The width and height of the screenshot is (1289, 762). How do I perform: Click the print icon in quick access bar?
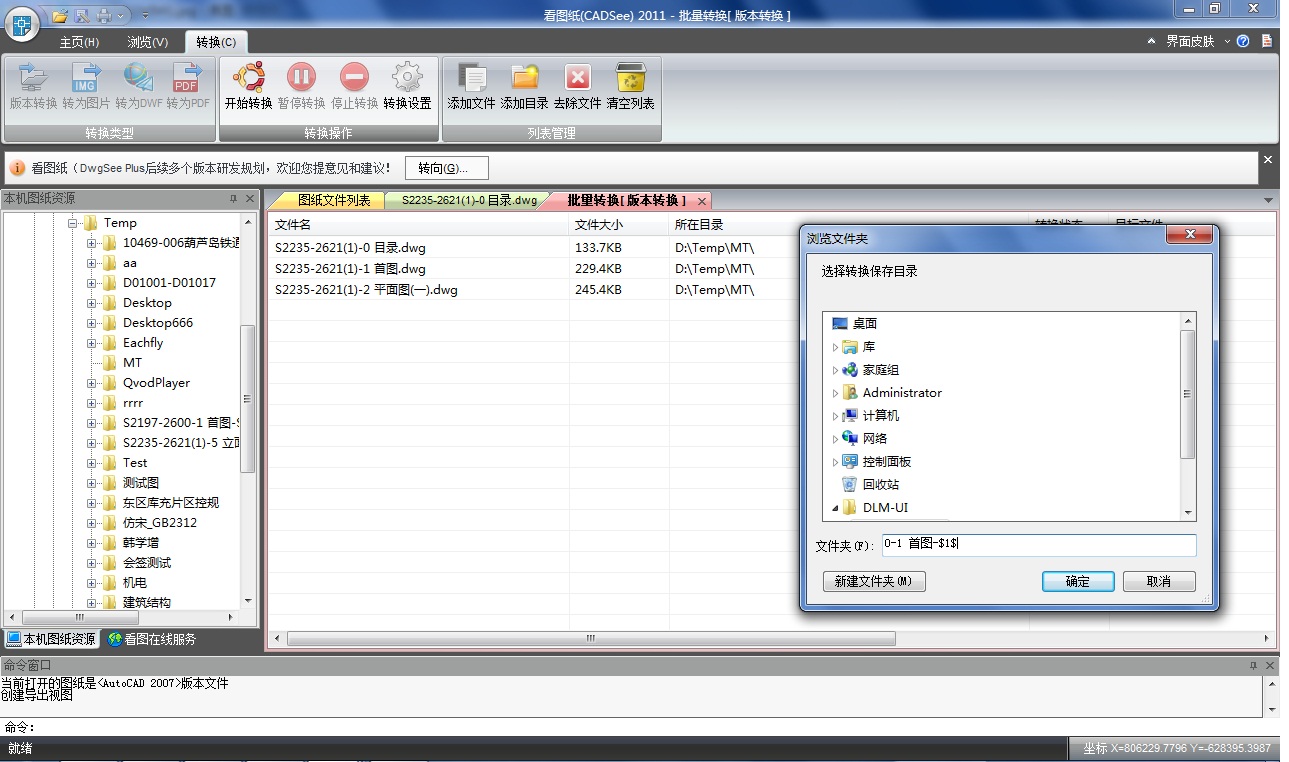point(104,15)
